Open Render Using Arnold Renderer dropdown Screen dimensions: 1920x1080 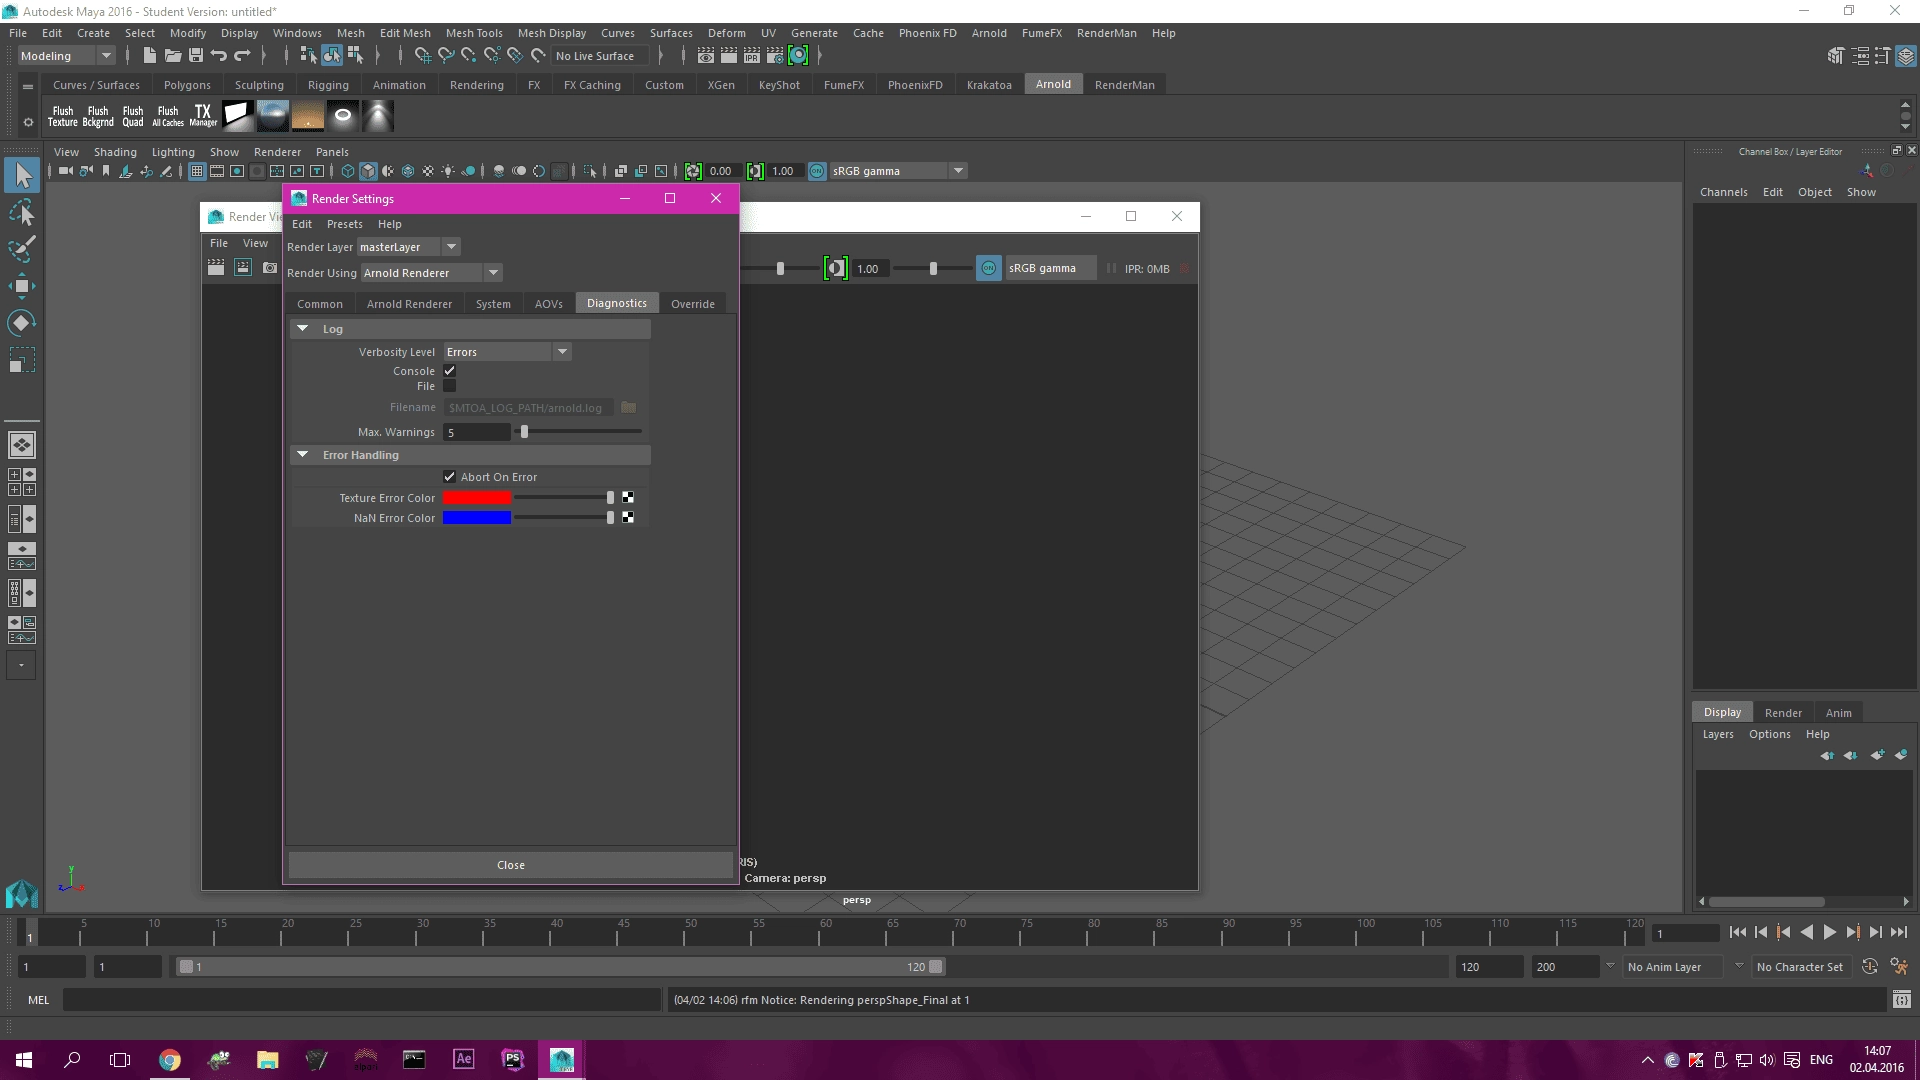[431, 273]
